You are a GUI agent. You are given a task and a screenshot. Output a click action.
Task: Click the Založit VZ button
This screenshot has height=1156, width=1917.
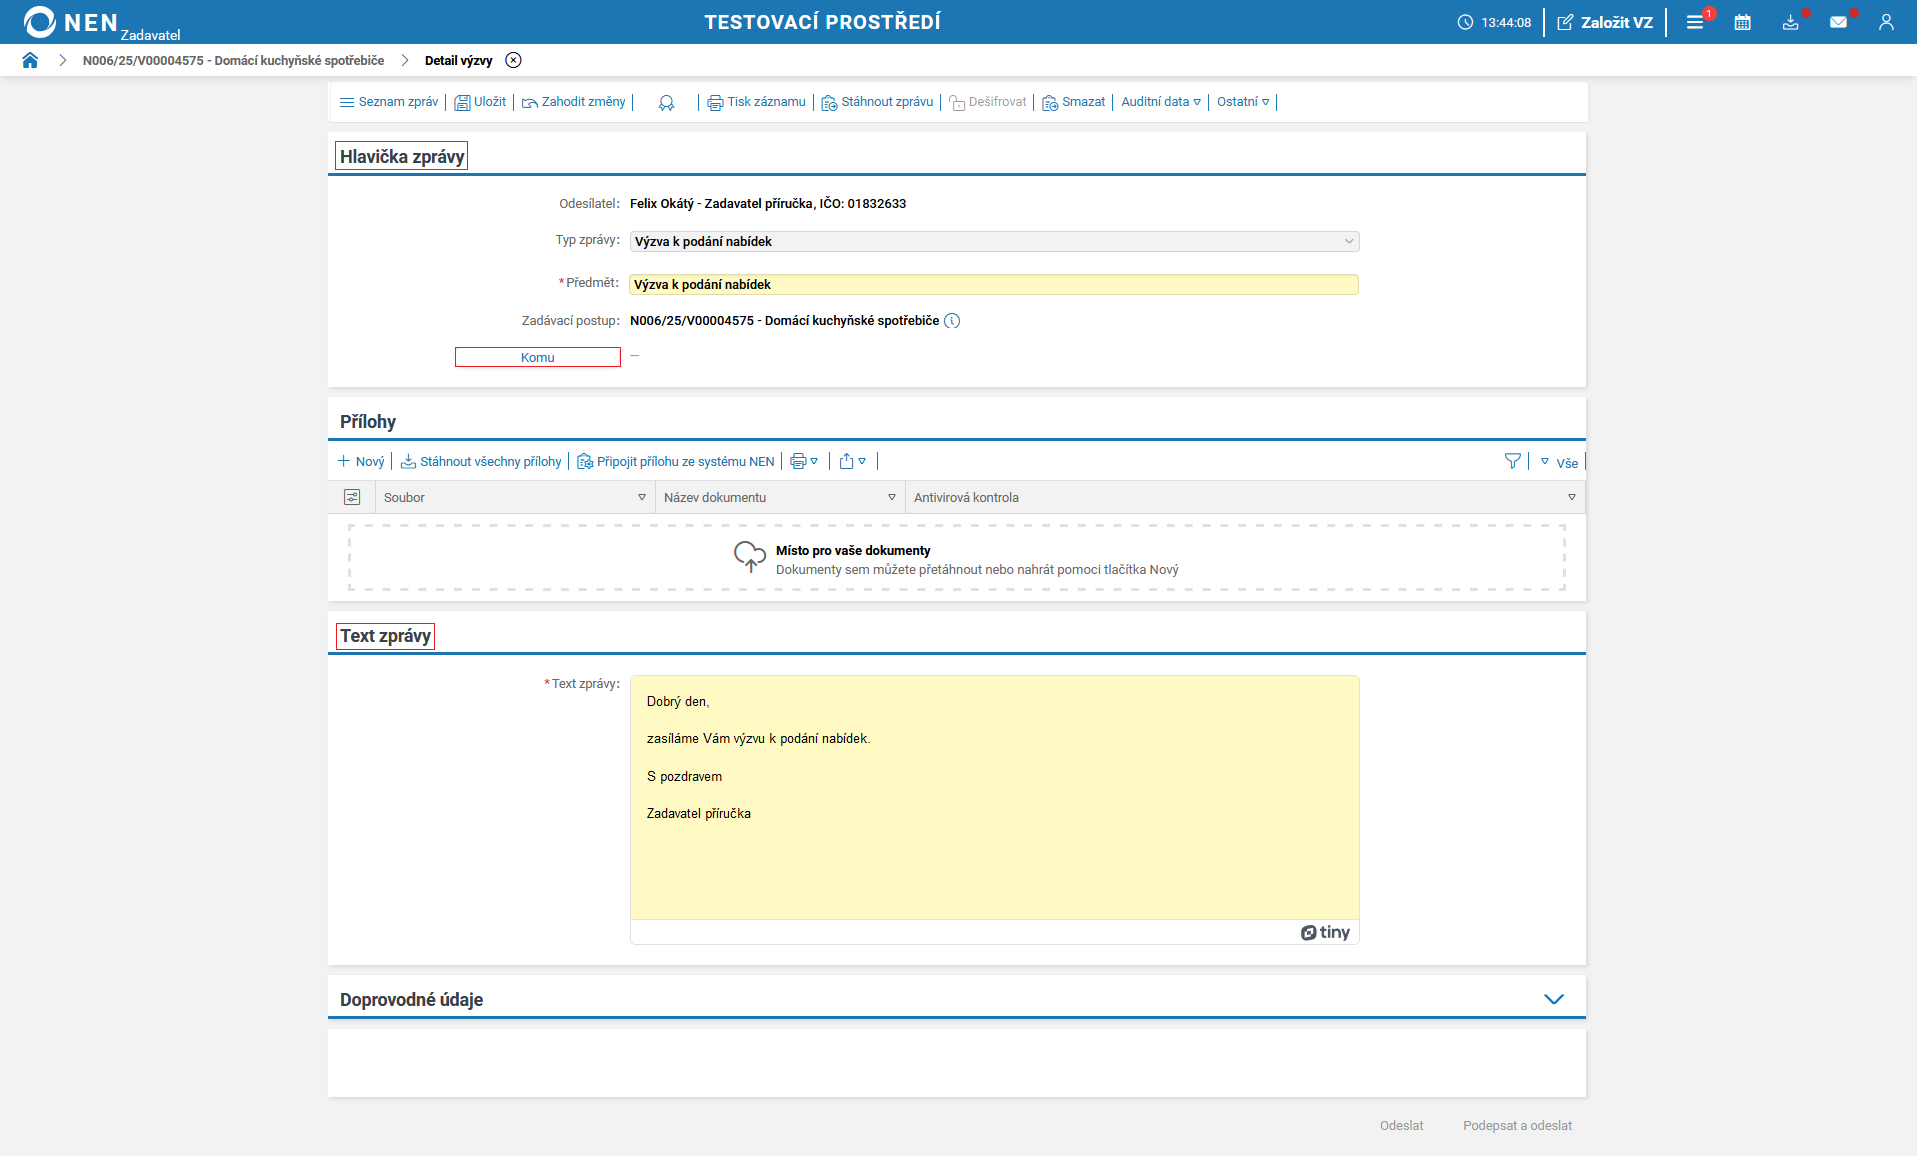(x=1605, y=22)
